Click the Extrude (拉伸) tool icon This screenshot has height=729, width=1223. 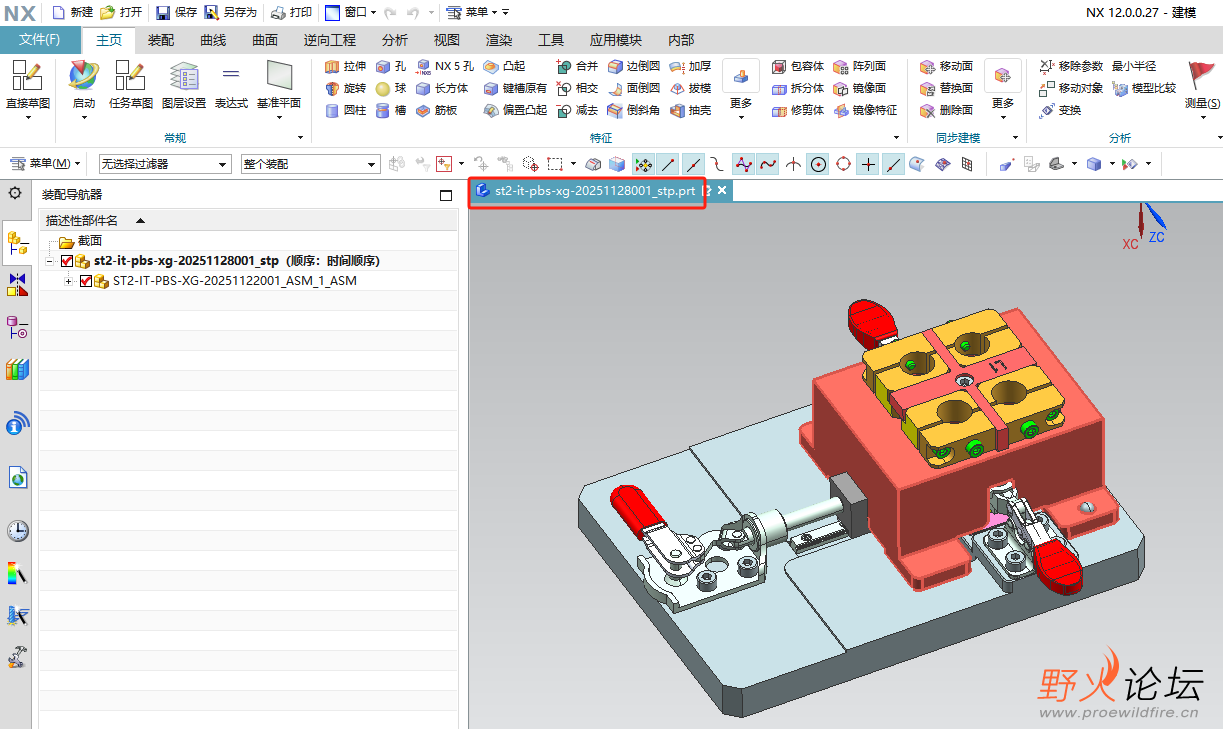point(333,67)
